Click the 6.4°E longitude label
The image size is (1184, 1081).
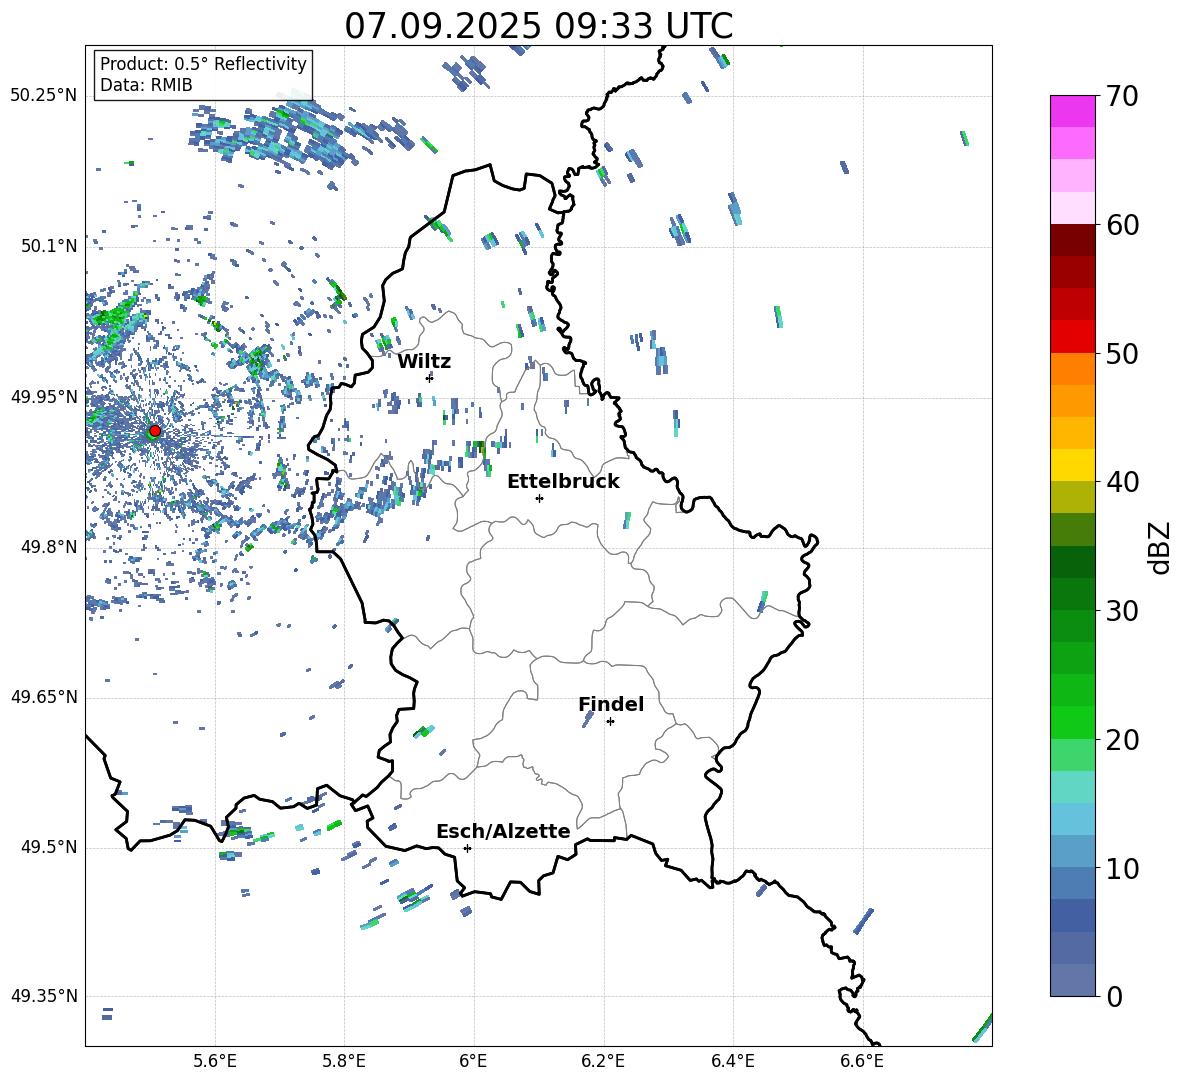732,1061
